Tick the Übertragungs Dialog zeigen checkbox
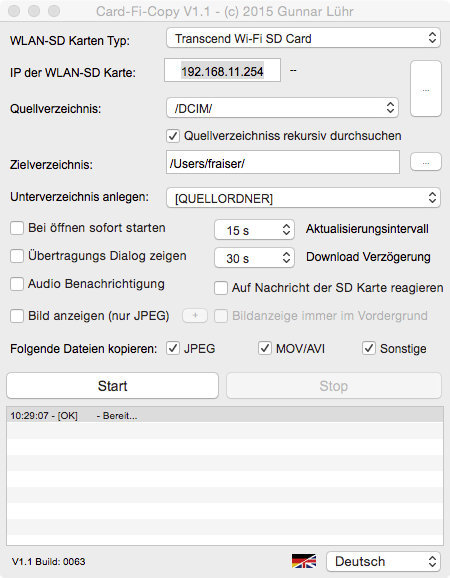Viewport: 450px width, 578px height. click(17, 256)
